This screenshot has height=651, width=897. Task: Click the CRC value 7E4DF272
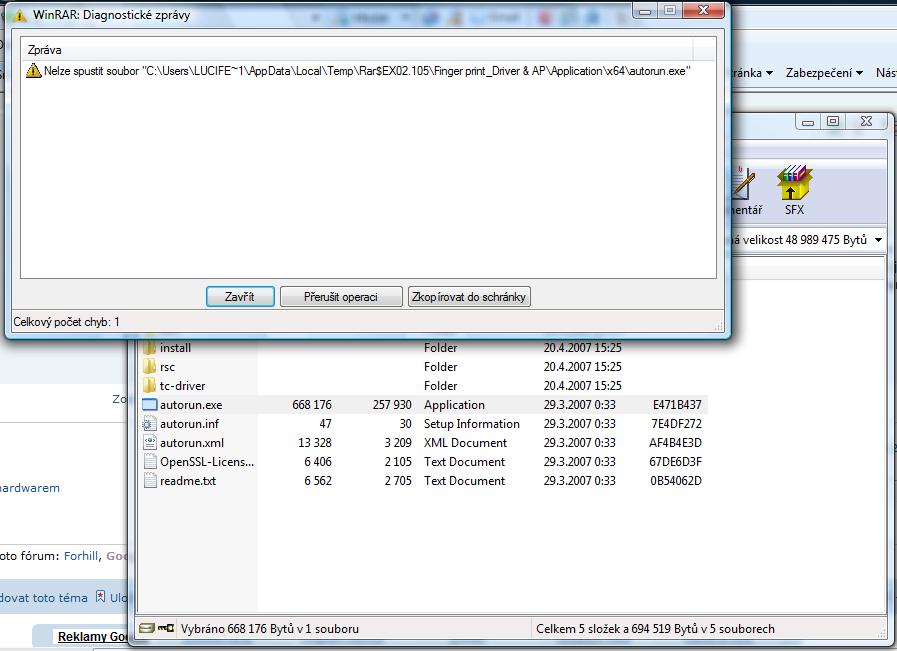(x=676, y=424)
